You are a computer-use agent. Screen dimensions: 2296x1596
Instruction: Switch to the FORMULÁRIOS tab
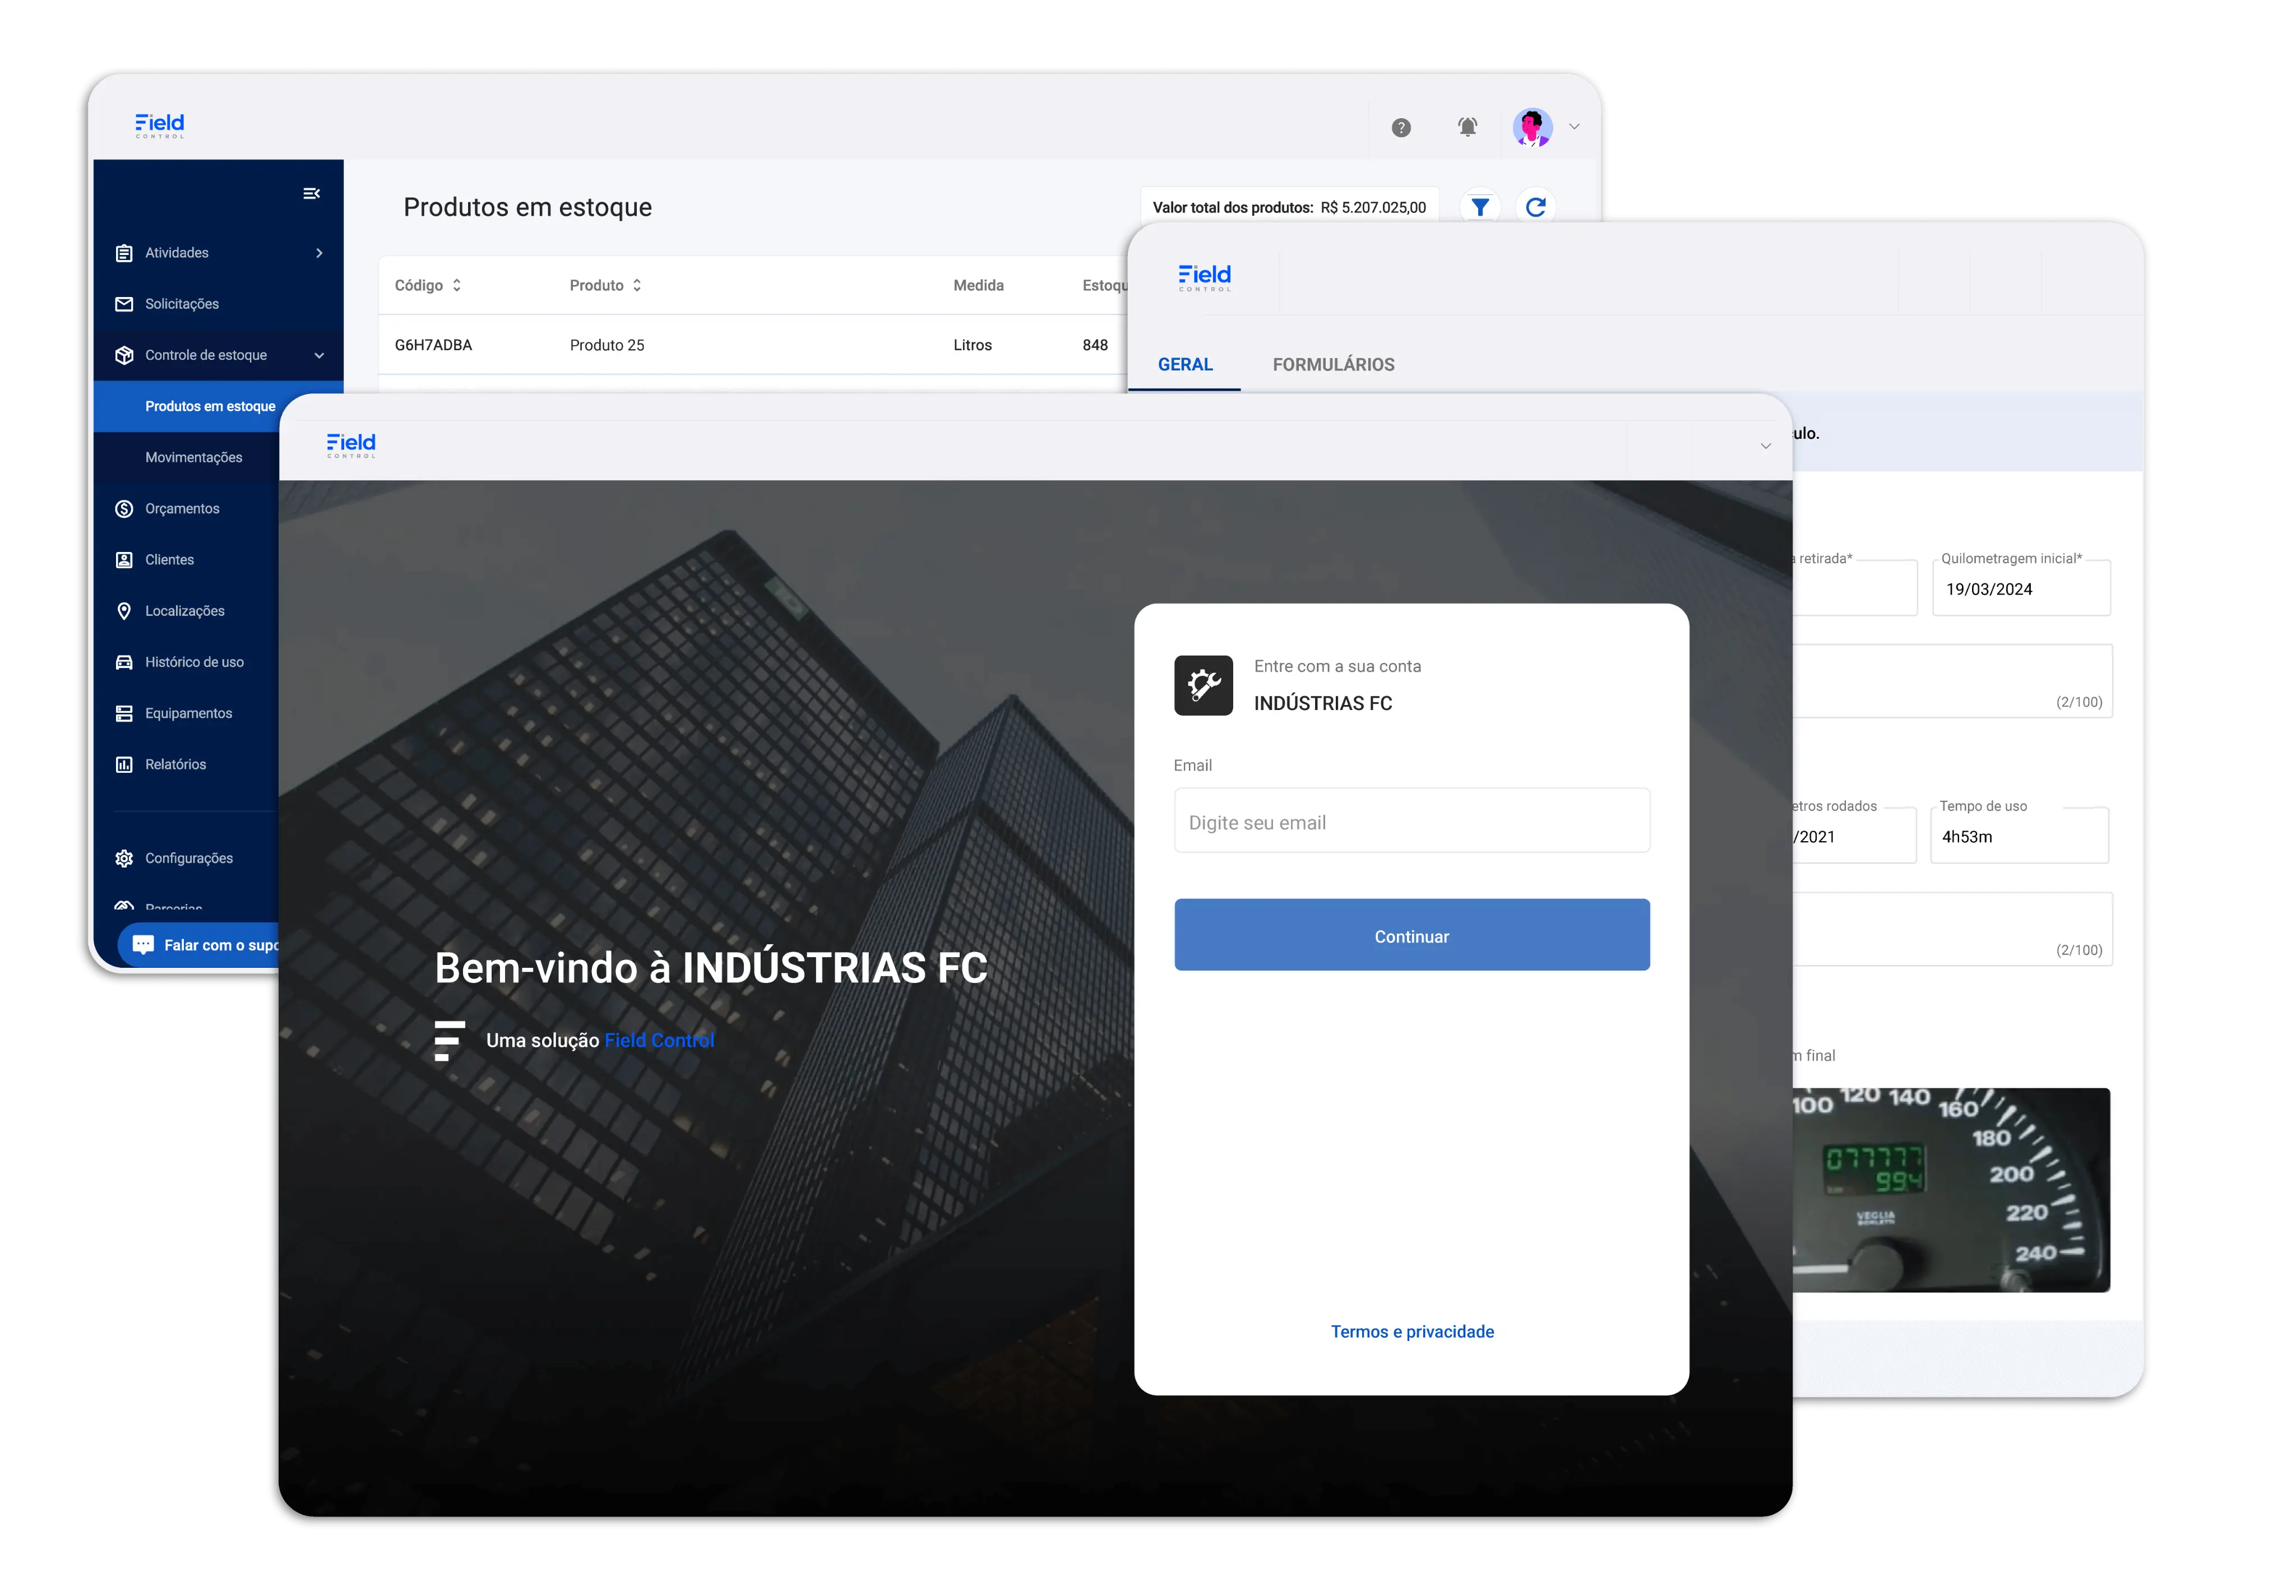click(1333, 365)
